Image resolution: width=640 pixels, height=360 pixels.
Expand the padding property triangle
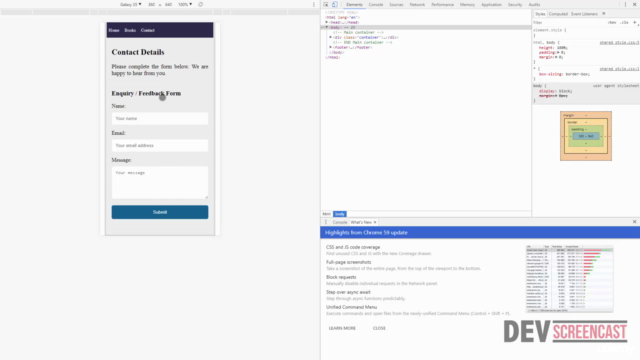click(x=558, y=53)
